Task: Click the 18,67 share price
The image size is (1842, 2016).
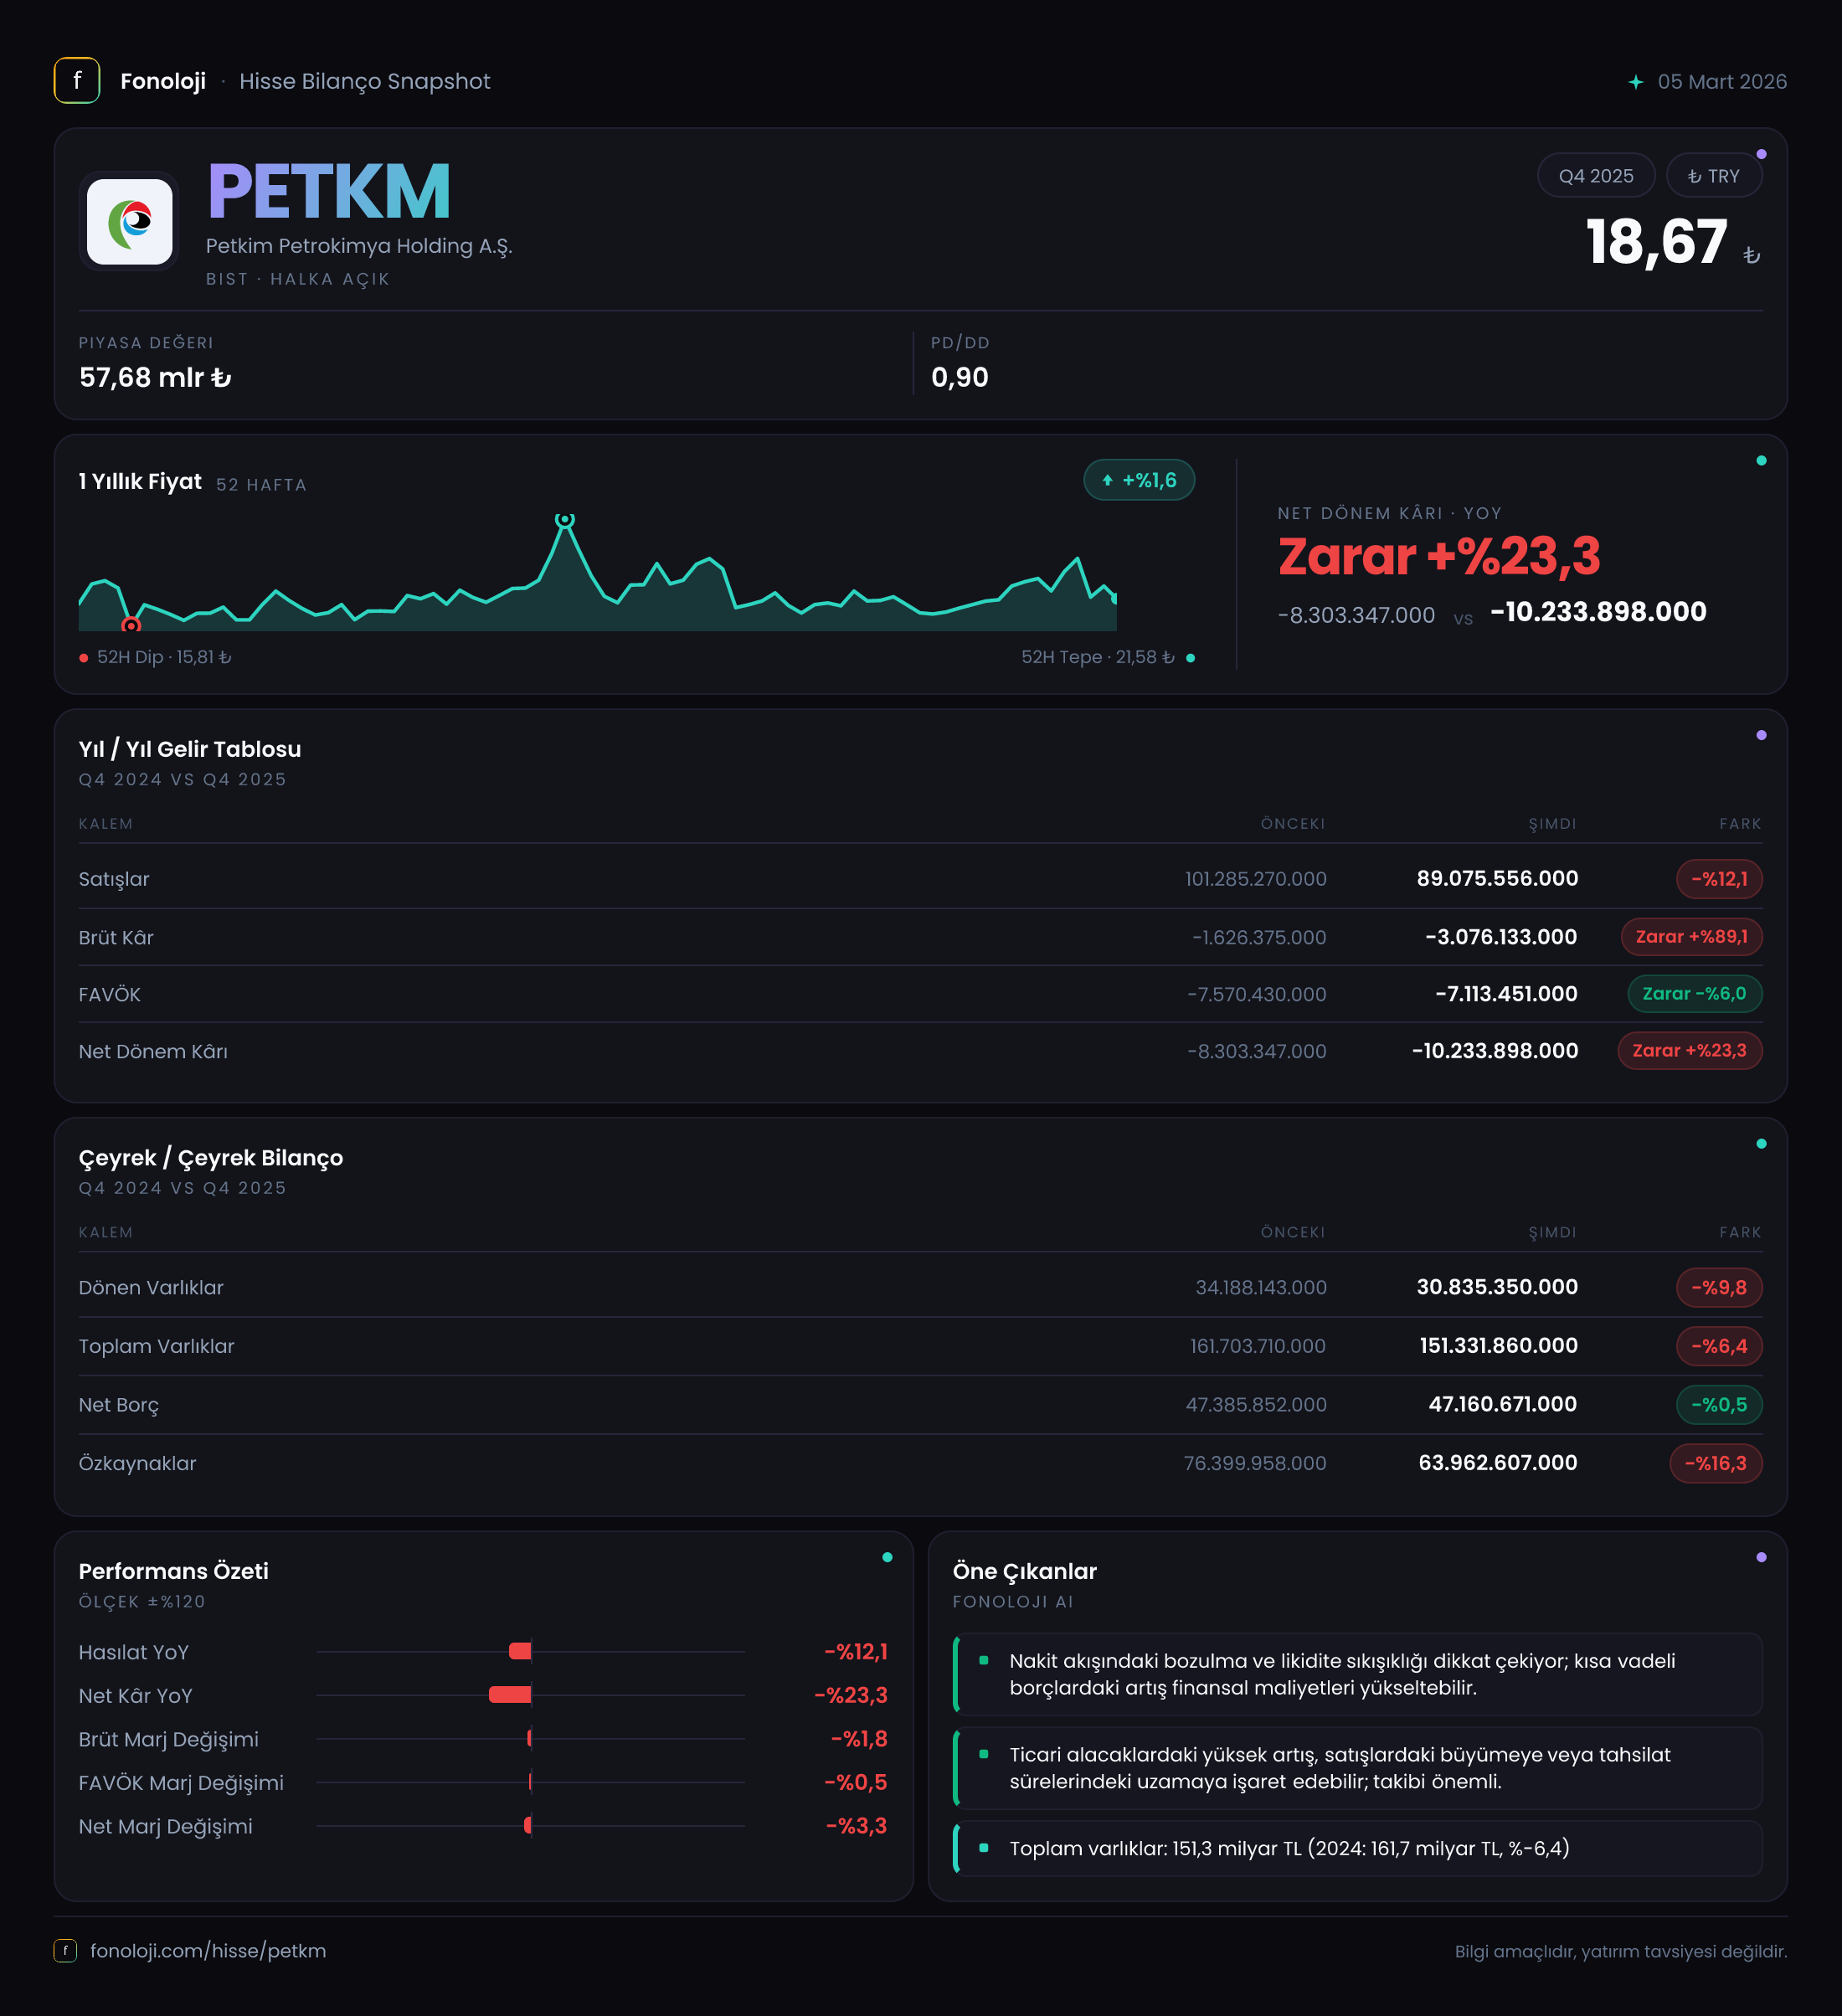Action: (1656, 242)
